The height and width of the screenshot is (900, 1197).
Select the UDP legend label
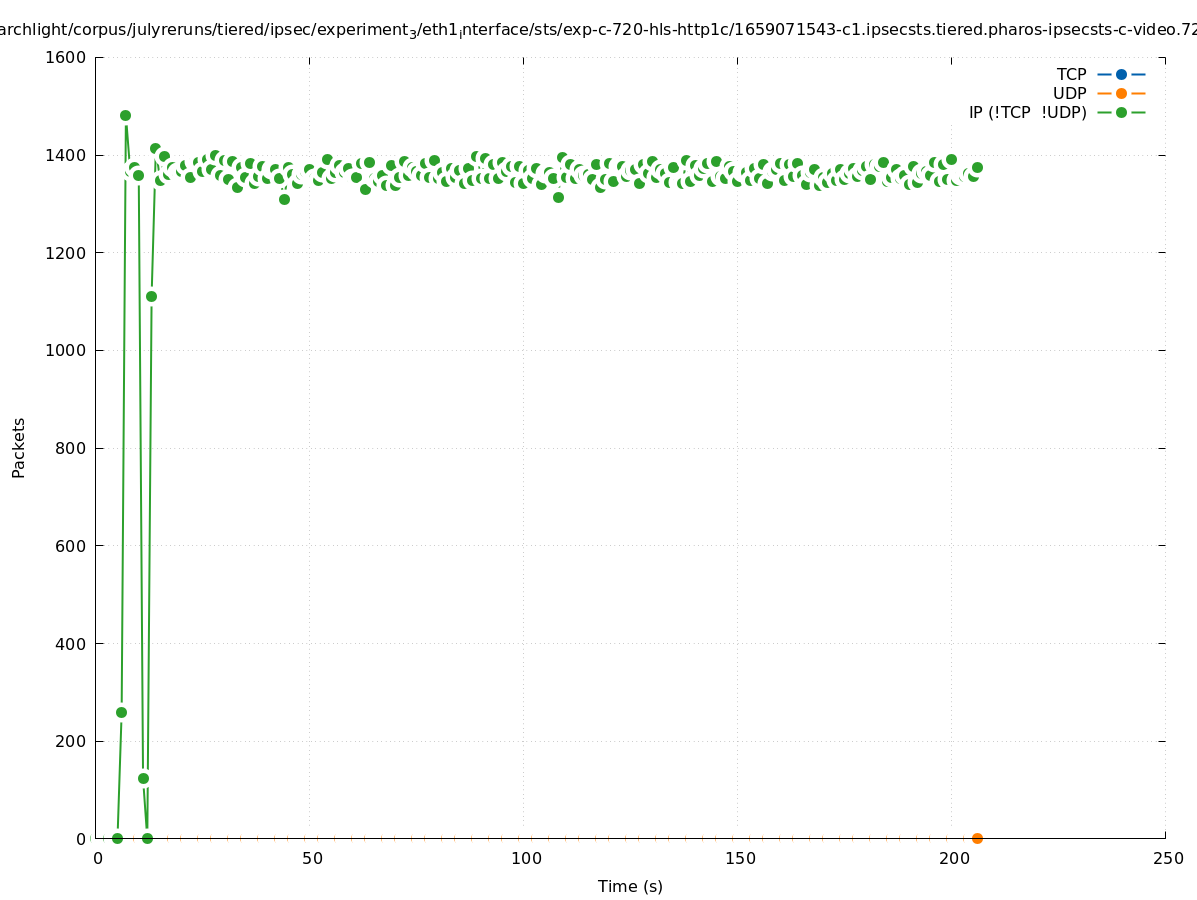tap(1069, 93)
